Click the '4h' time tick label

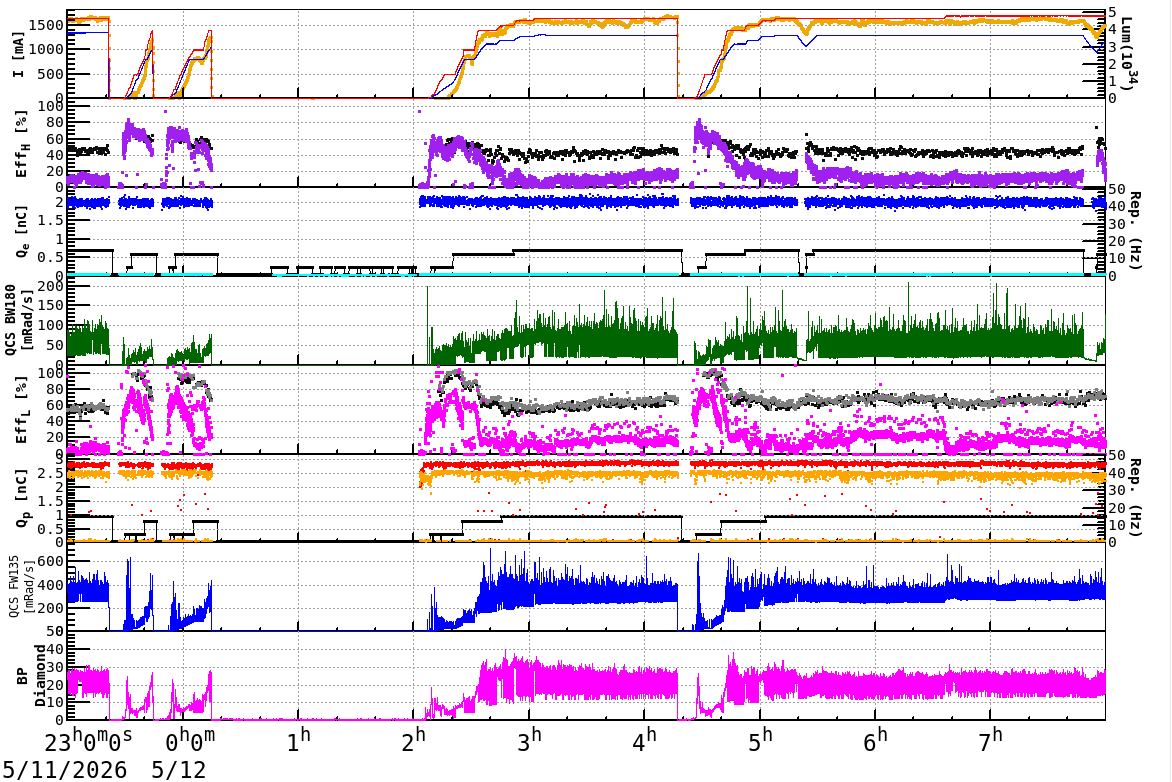coord(644,741)
